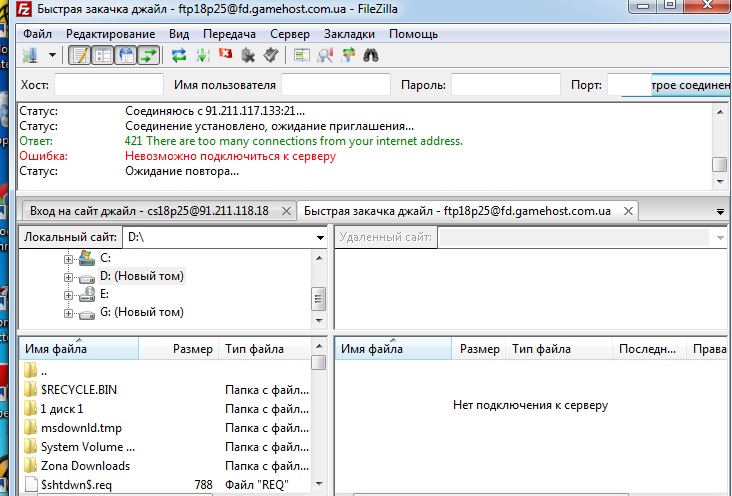This screenshot has height=496, width=732.
Task: Close the cs18p25@91.211.118.18 tab
Action: pos(286,212)
